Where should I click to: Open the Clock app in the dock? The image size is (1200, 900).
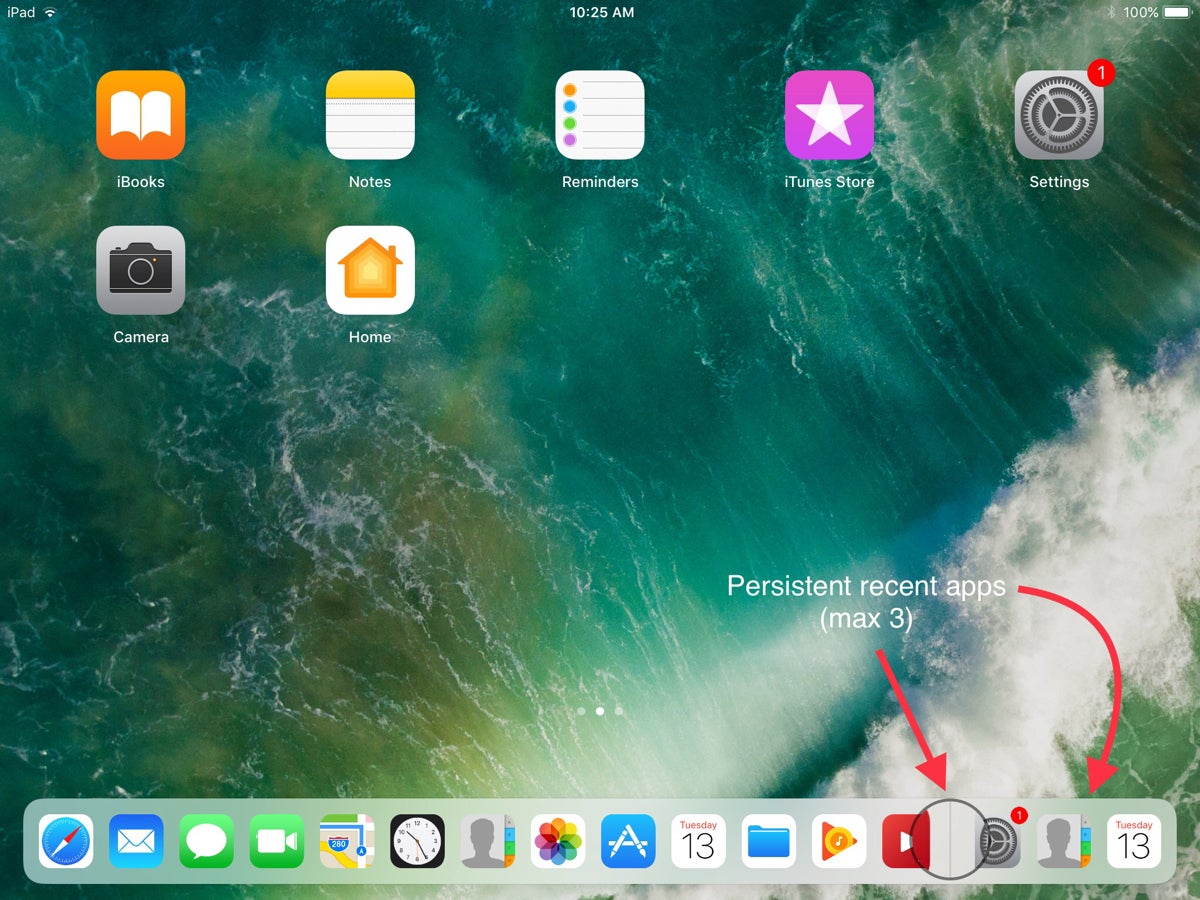(x=417, y=841)
